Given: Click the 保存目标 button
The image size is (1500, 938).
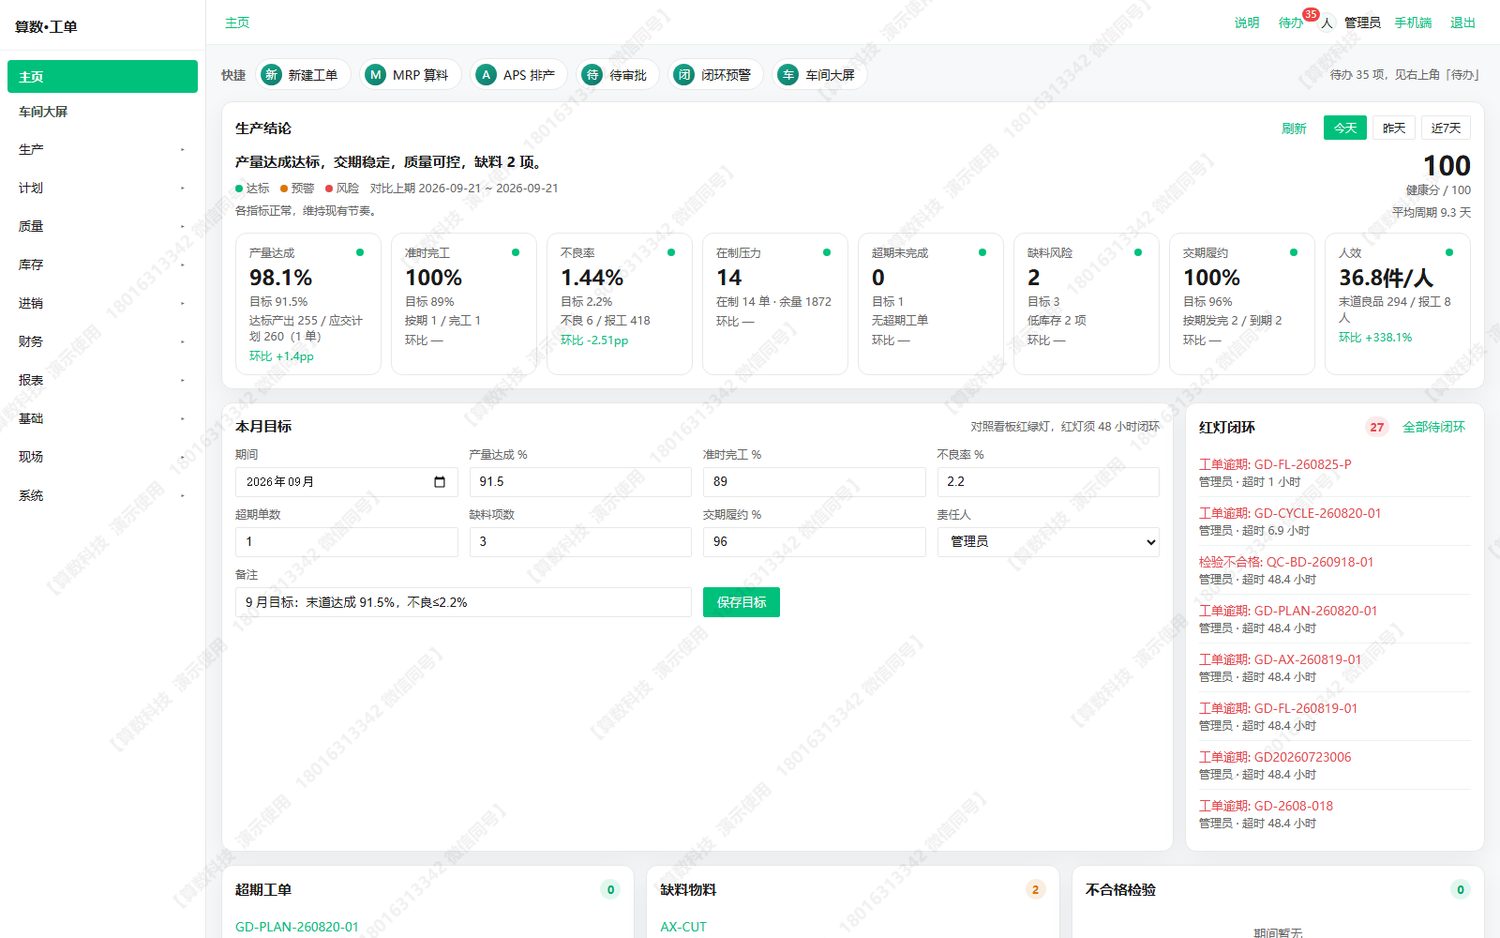Looking at the screenshot, I should click(x=741, y=602).
